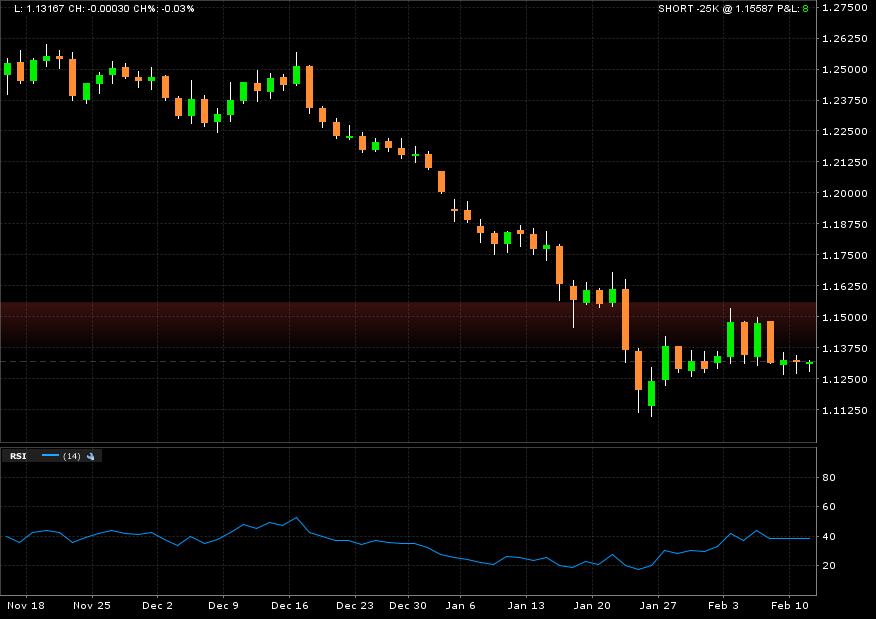The width and height of the screenshot is (876, 619).
Task: Click the 1.26250 price axis label
Action: 845,39
